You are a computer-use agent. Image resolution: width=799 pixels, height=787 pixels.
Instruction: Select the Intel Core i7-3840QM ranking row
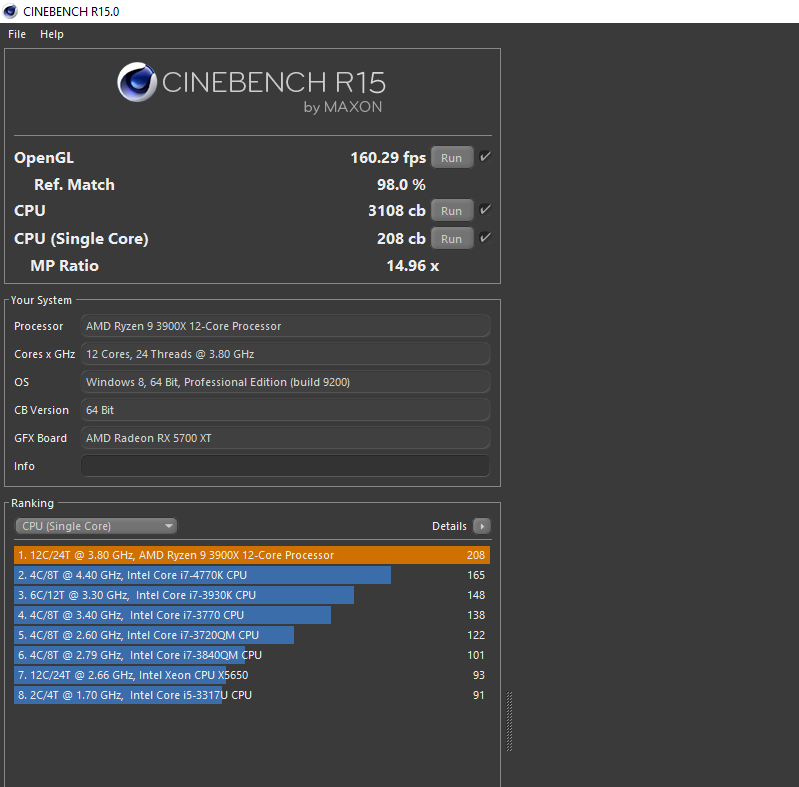pos(252,655)
